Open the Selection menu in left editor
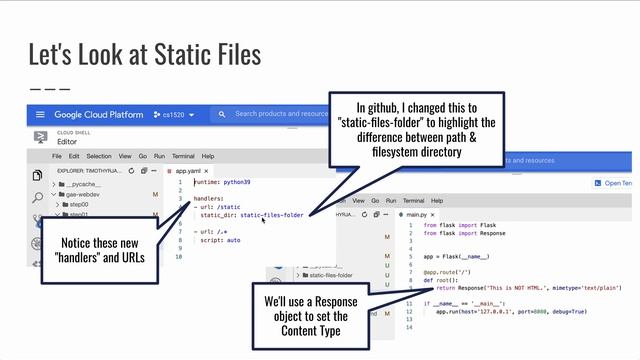 99,156
